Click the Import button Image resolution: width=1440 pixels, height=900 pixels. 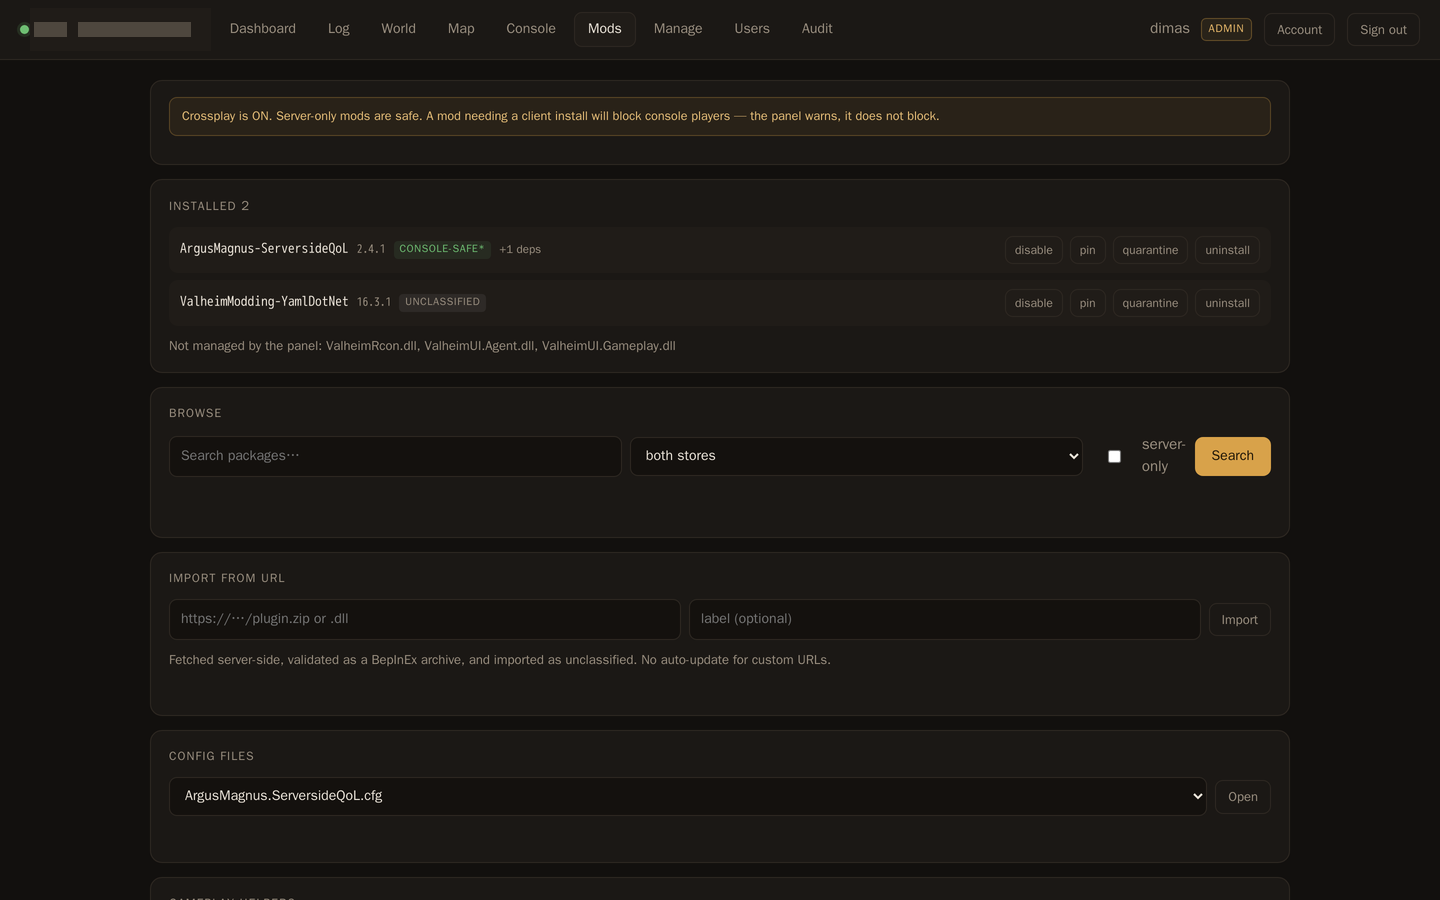point(1239,620)
